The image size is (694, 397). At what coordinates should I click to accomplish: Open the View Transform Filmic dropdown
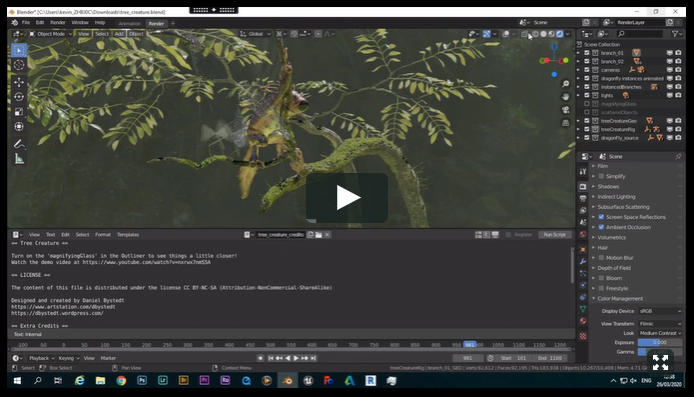coord(660,324)
